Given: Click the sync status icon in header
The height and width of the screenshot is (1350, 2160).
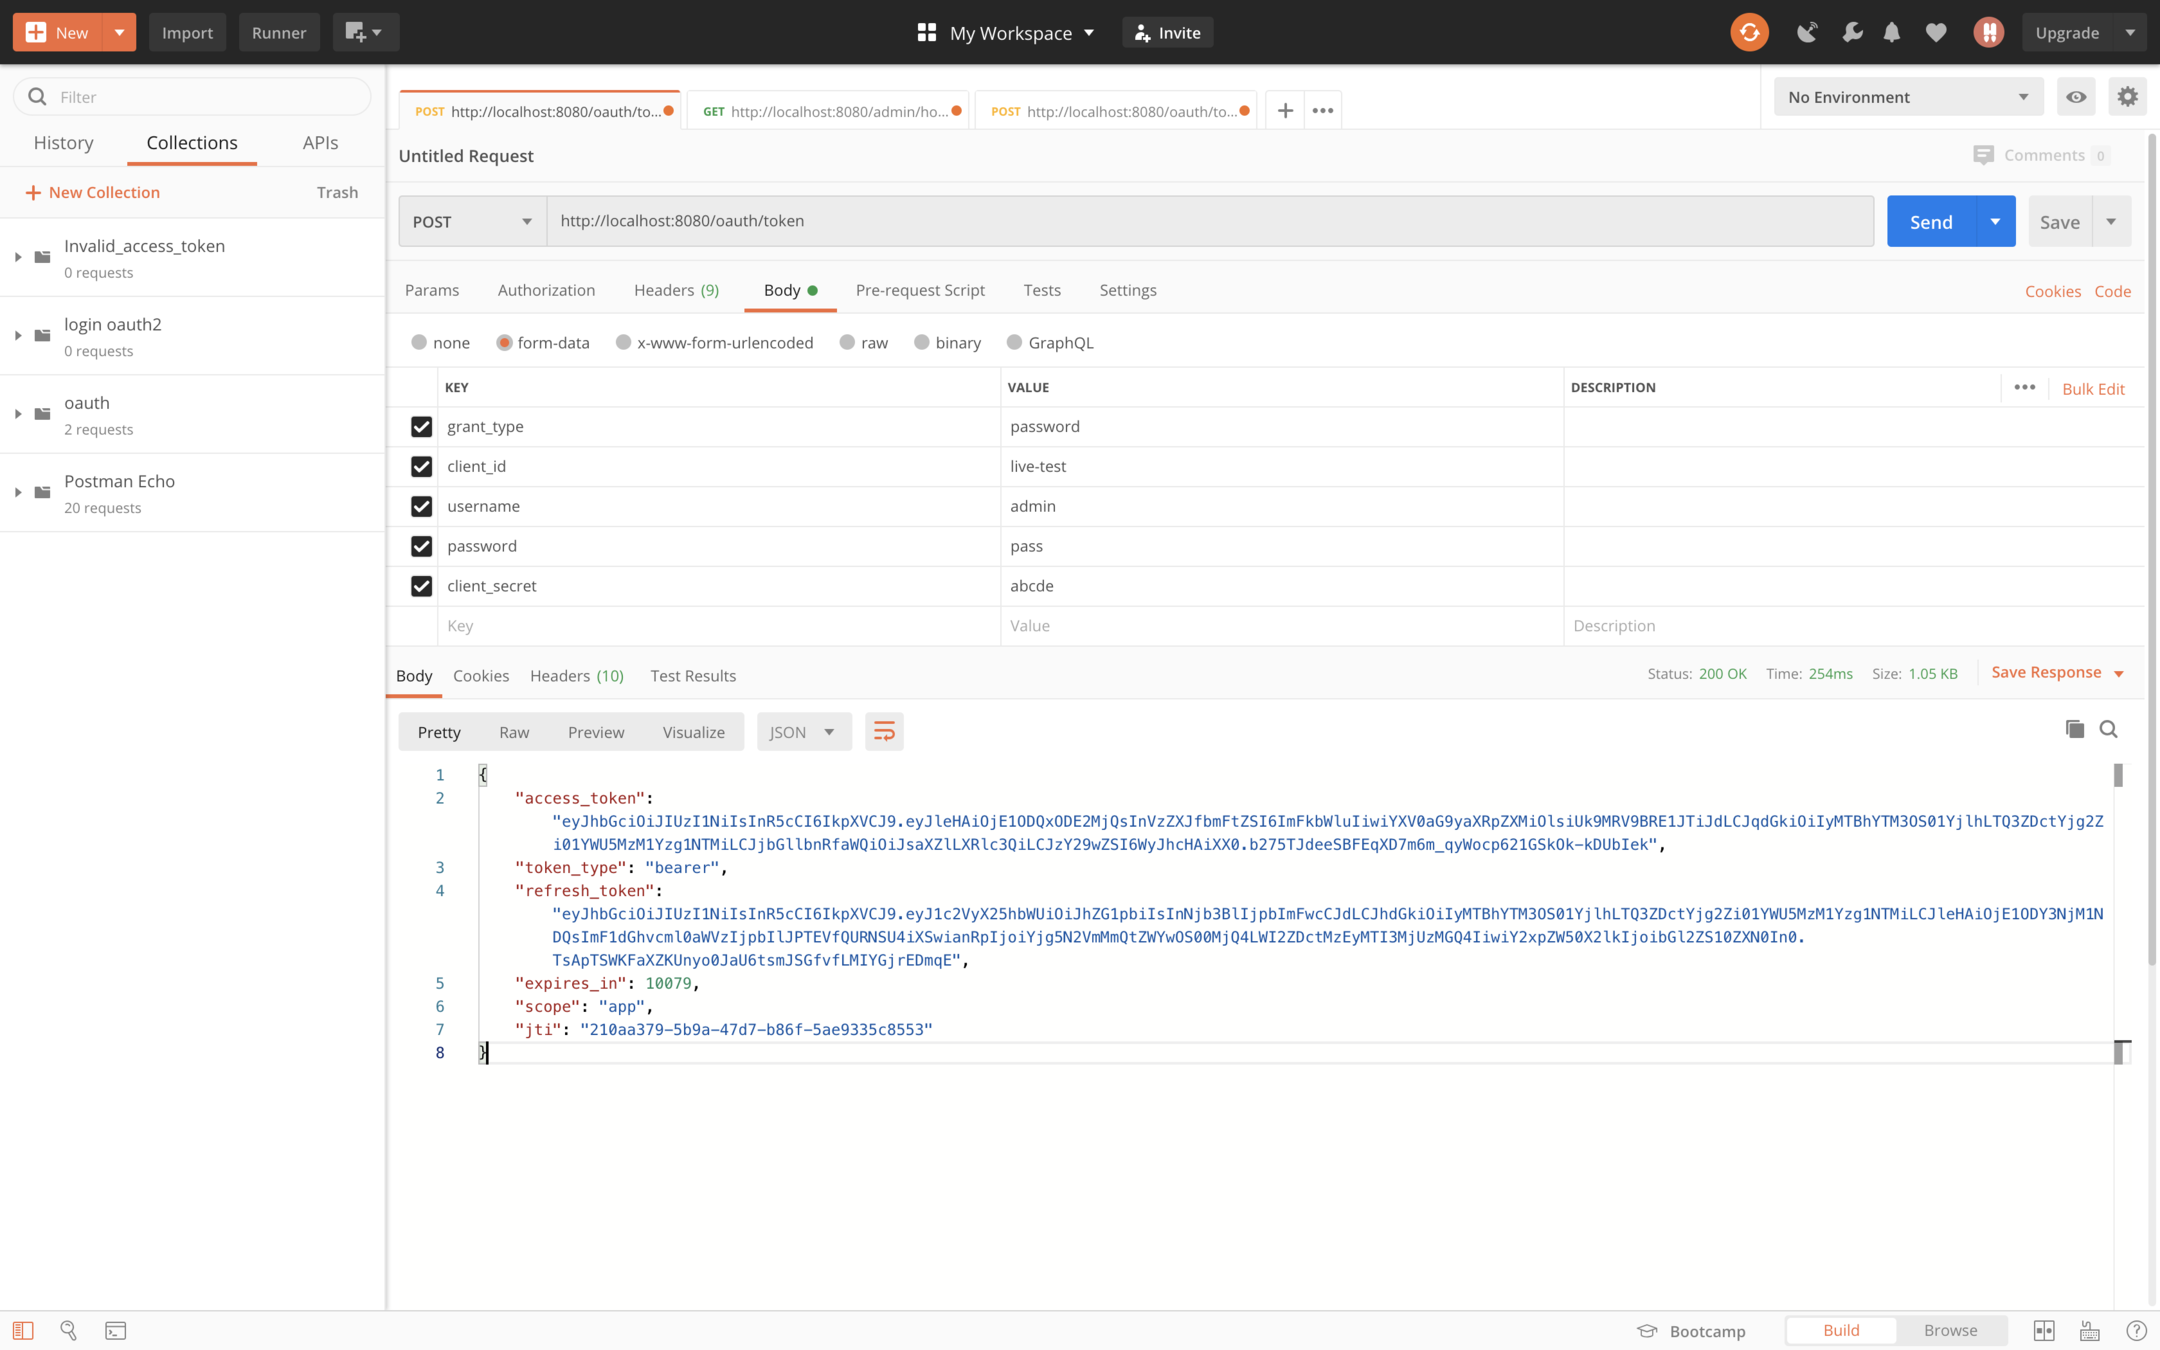Looking at the screenshot, I should tap(1749, 32).
